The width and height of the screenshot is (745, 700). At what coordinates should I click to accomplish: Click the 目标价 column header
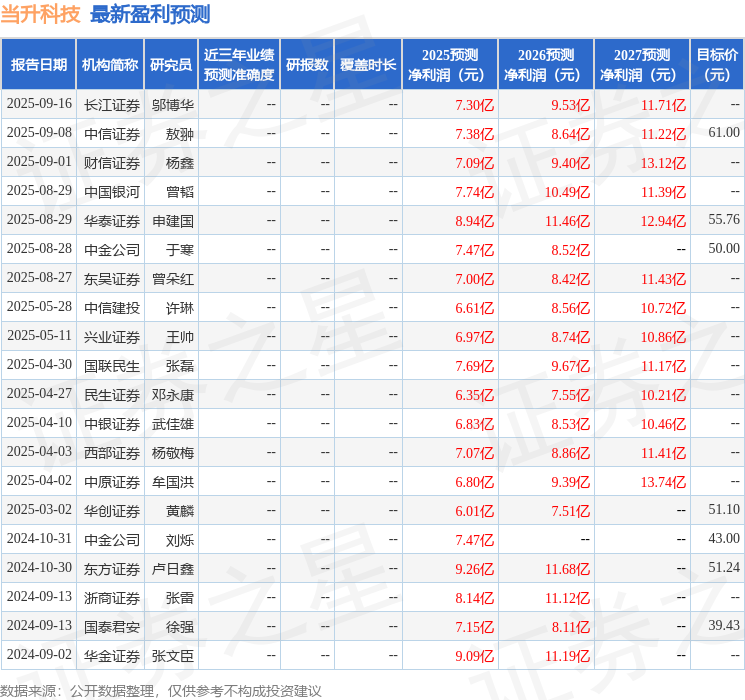click(x=716, y=64)
